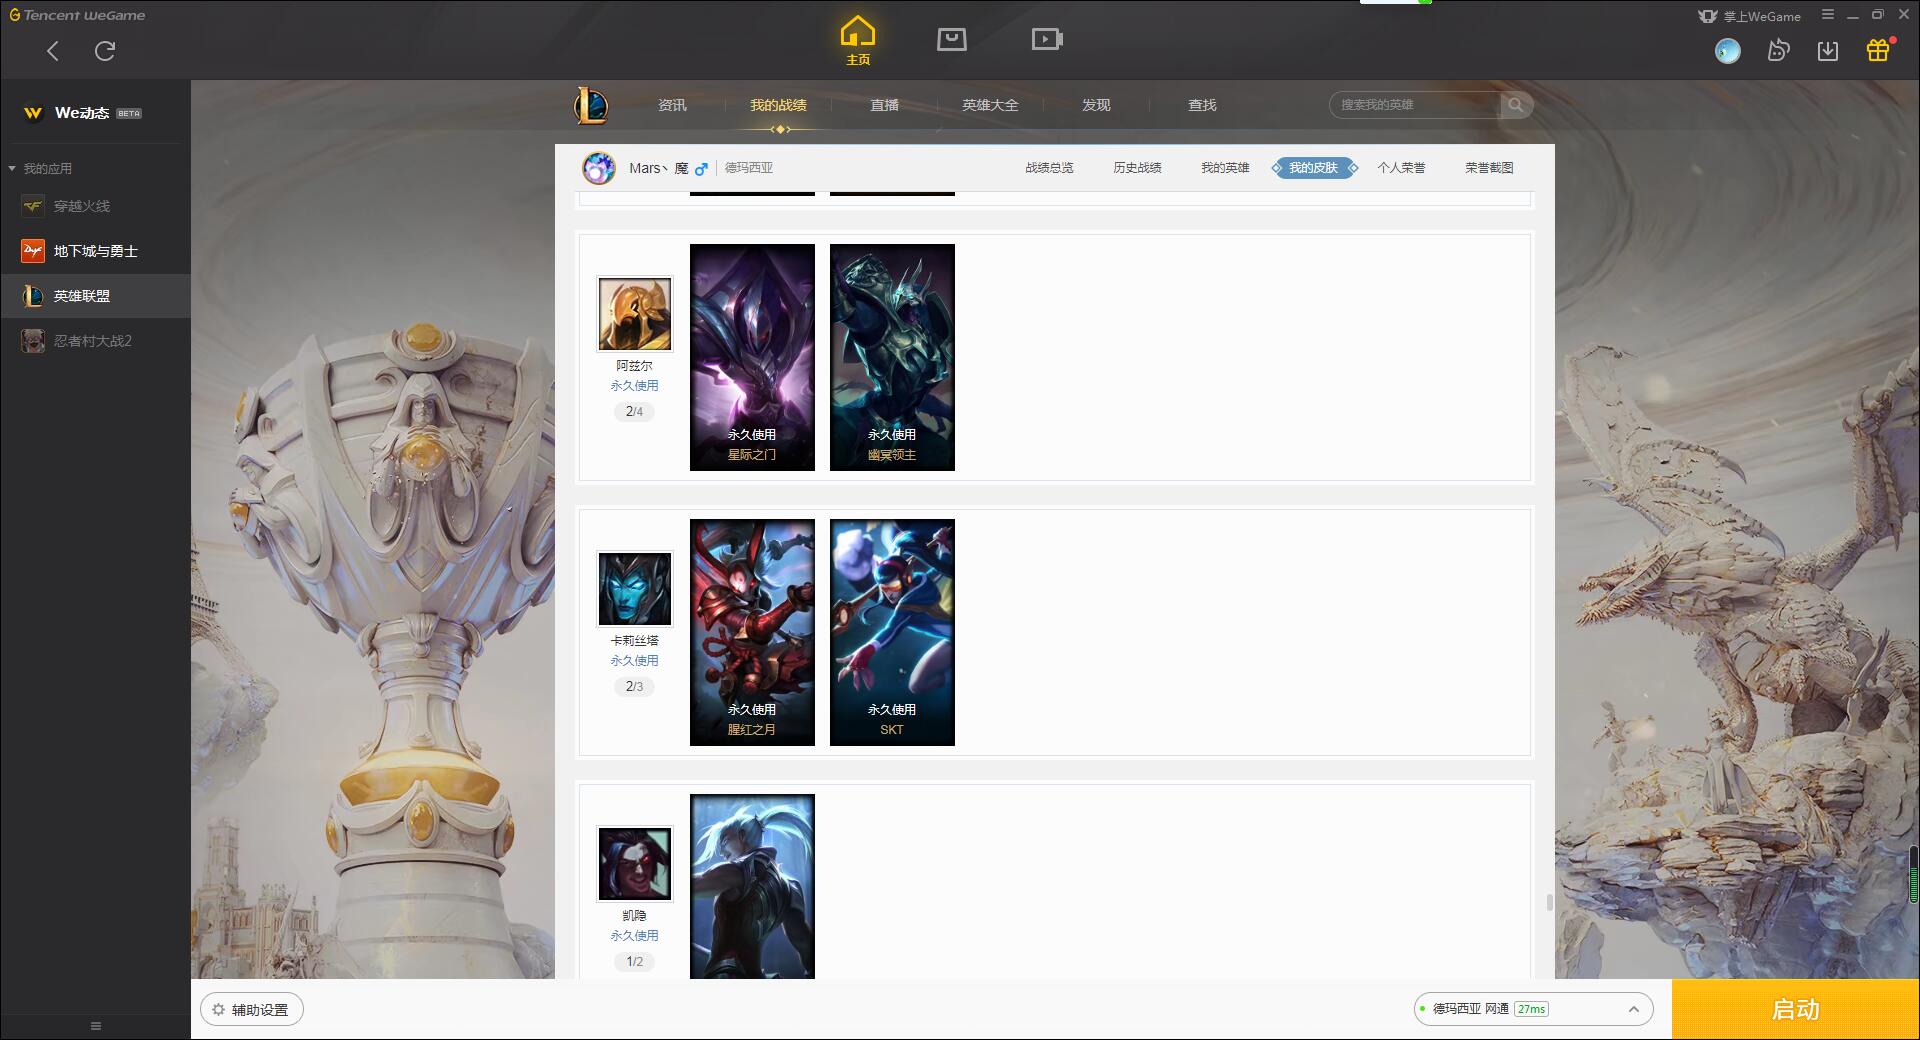Click the 27ms ping indicator
Image resolution: width=1920 pixels, height=1040 pixels.
pyautogui.click(x=1531, y=1009)
